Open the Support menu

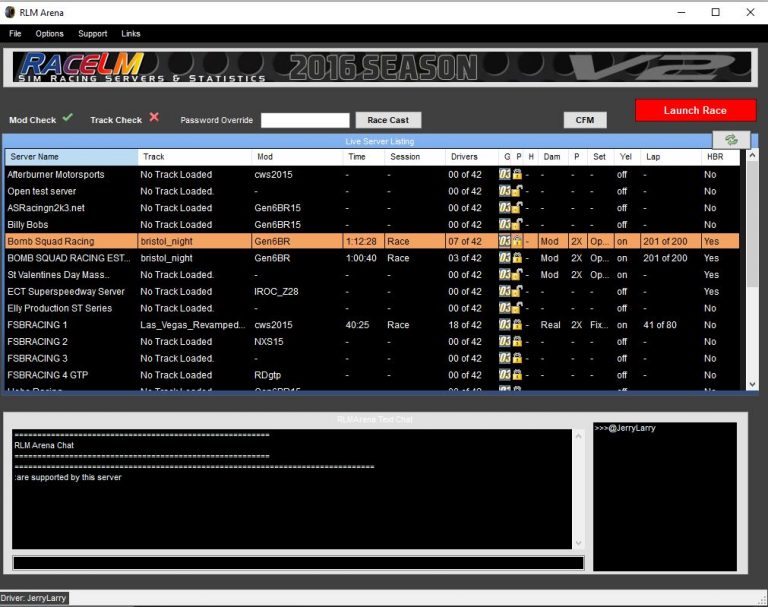click(92, 34)
